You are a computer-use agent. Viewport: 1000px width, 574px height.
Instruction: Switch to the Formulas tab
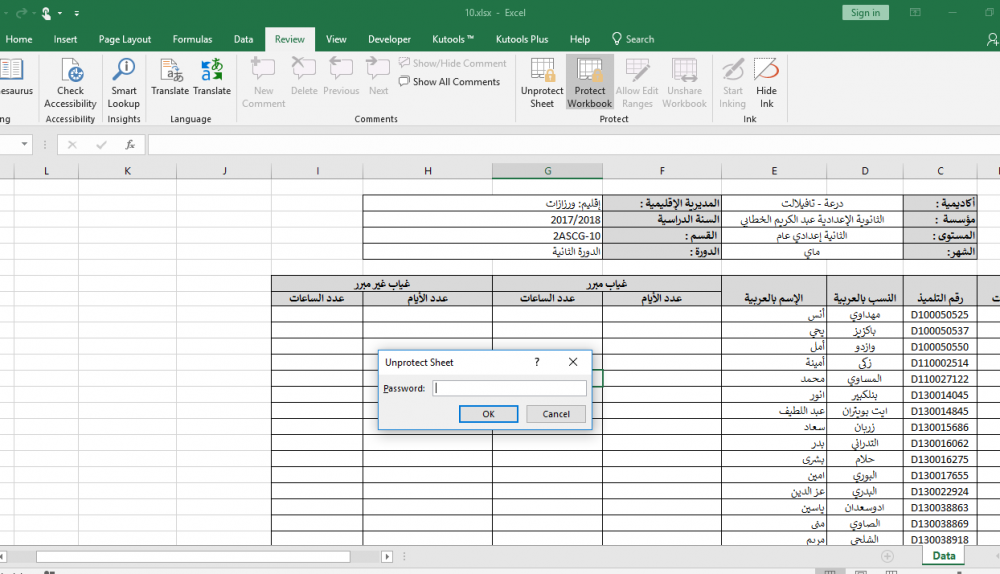[192, 39]
